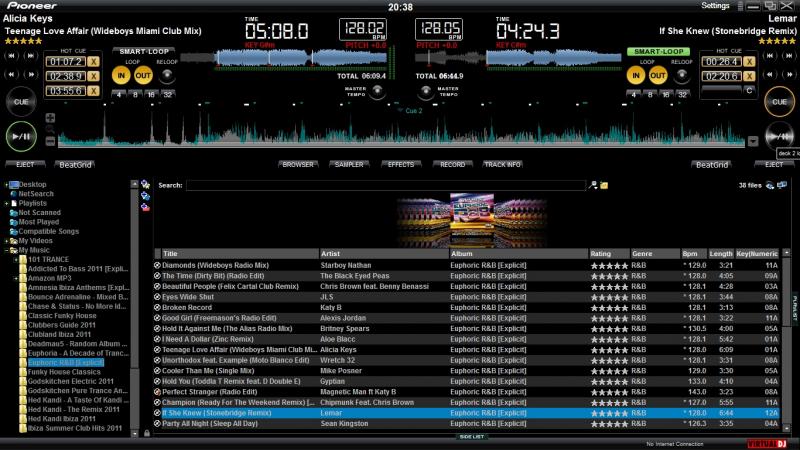The width and height of the screenshot is (800, 450).
Task: Open left deck BeatGrid
Action: tap(75, 164)
